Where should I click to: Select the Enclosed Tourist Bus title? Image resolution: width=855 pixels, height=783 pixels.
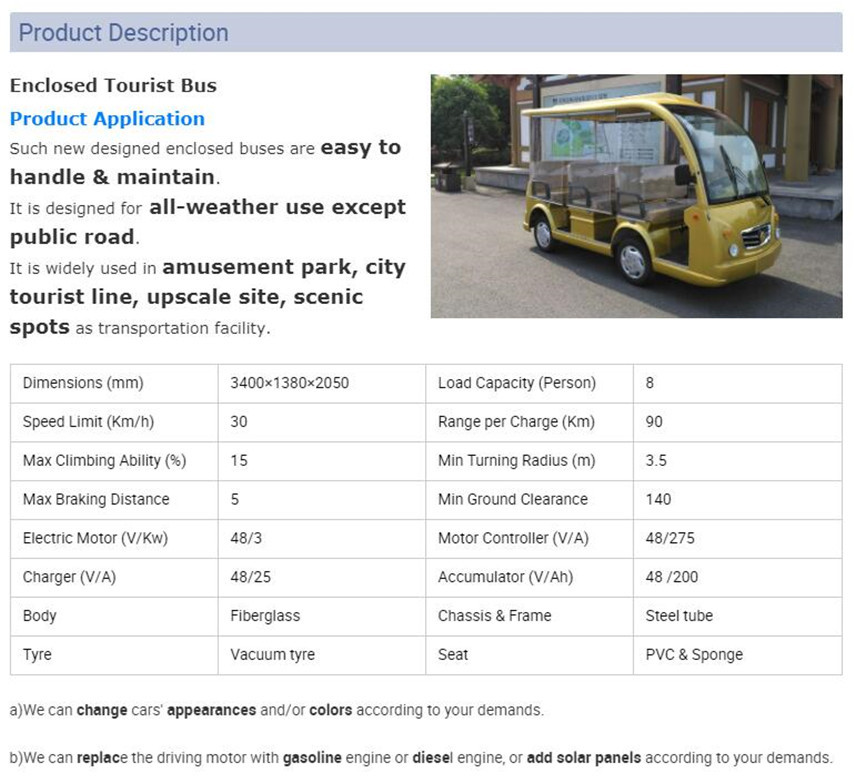pos(113,86)
